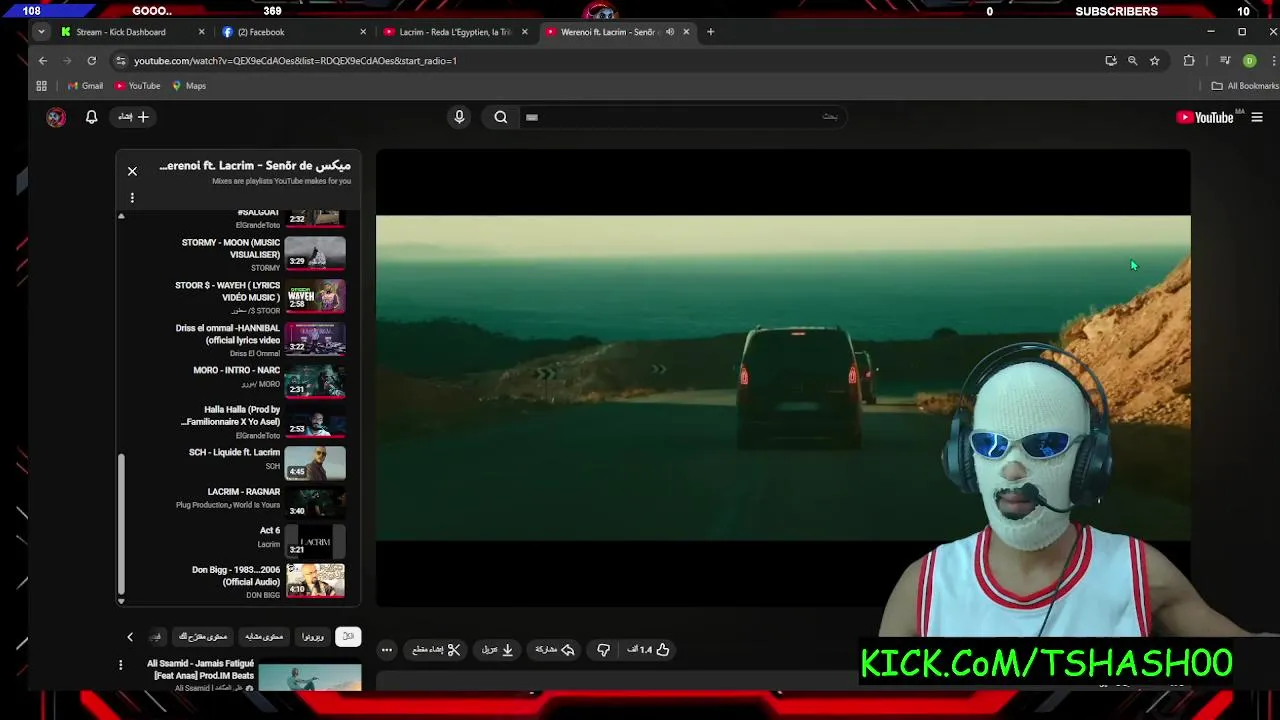Open the zoom level icon
The height and width of the screenshot is (720, 1280).
(1133, 61)
